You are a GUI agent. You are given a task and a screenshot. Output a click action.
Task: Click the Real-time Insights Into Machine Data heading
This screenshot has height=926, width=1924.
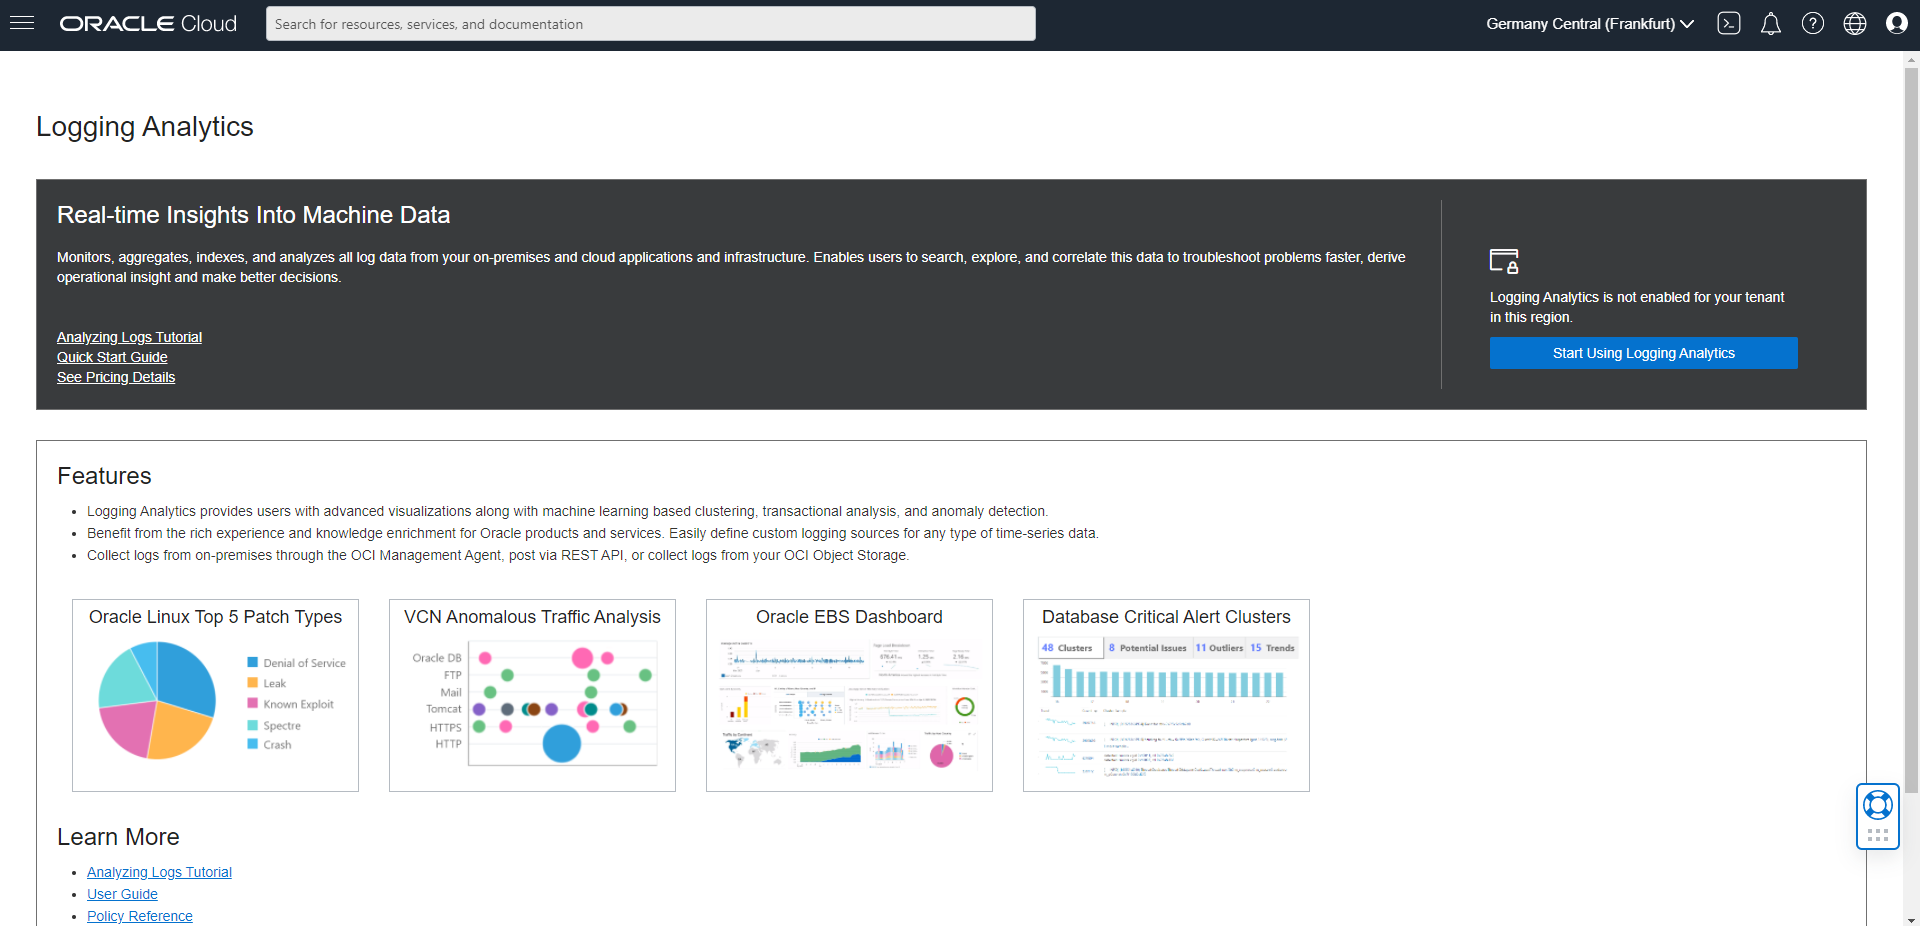253,215
